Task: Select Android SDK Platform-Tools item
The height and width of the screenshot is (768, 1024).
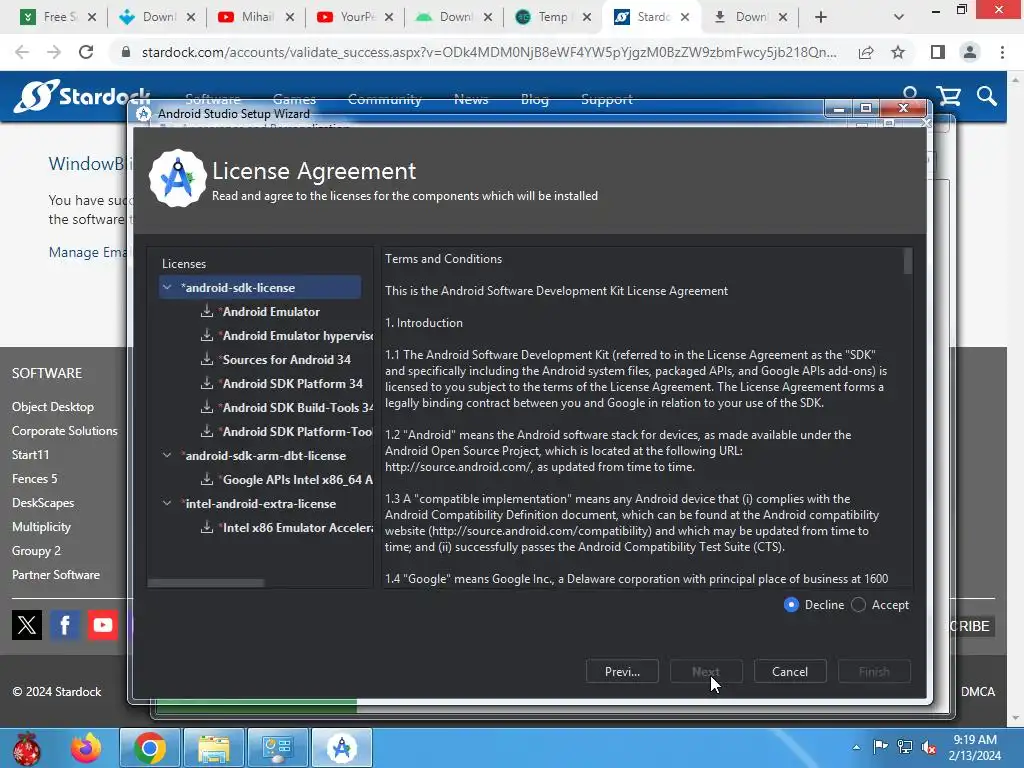Action: click(x=298, y=432)
